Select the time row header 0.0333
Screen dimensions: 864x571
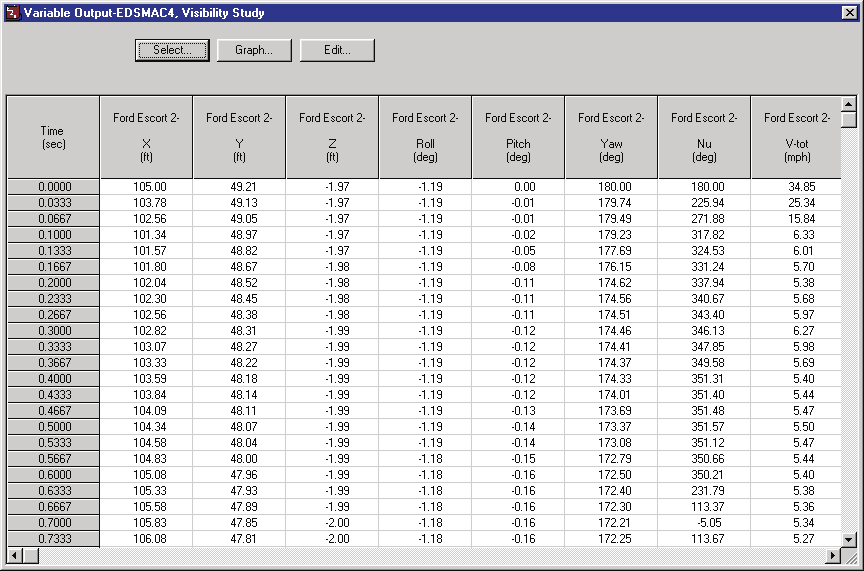point(53,203)
